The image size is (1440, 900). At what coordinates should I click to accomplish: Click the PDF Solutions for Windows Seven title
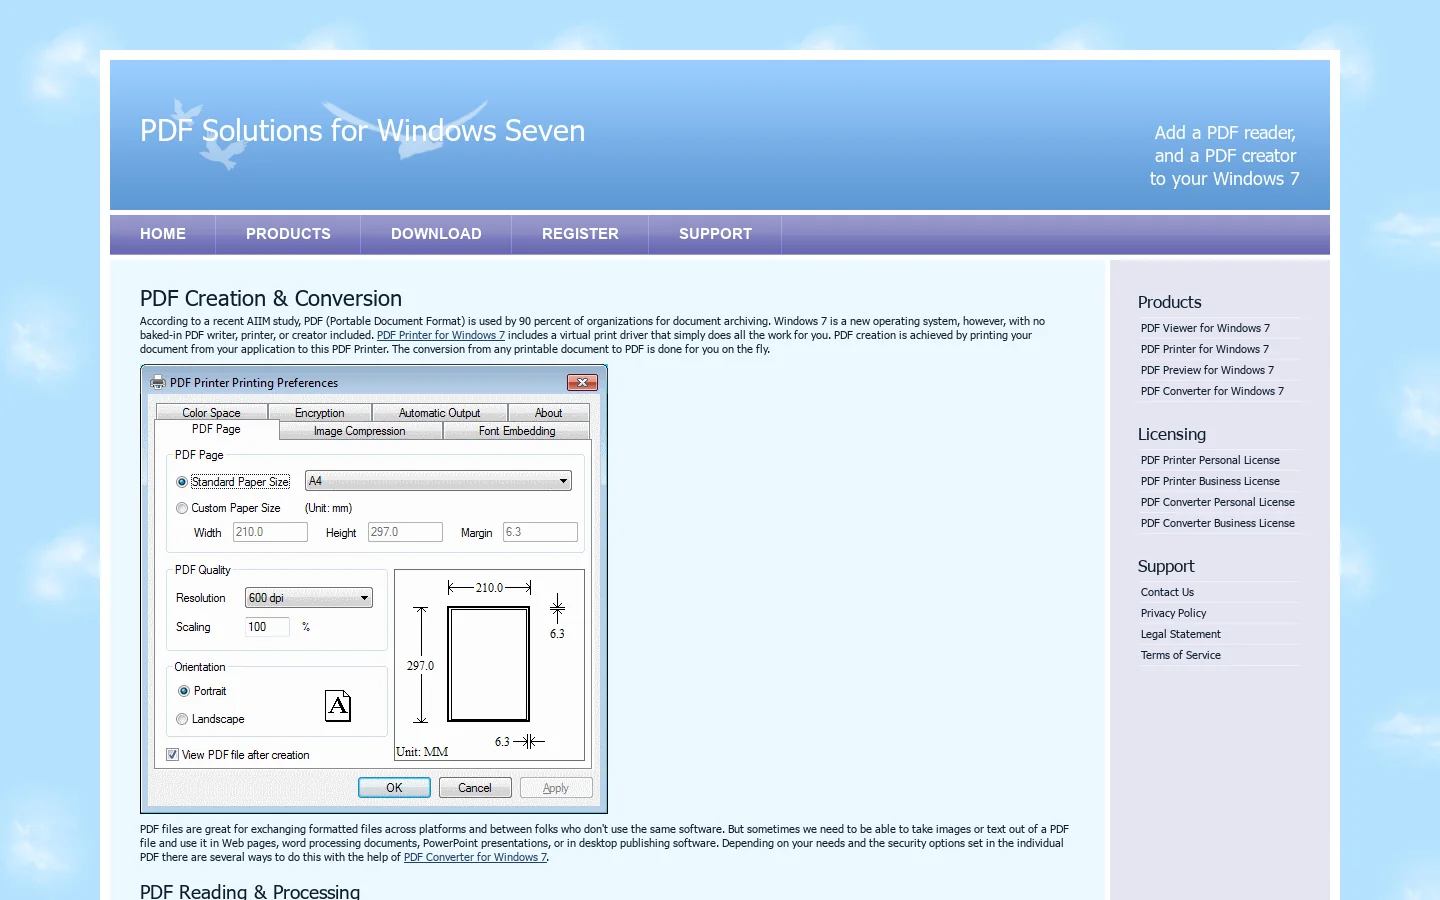362,131
